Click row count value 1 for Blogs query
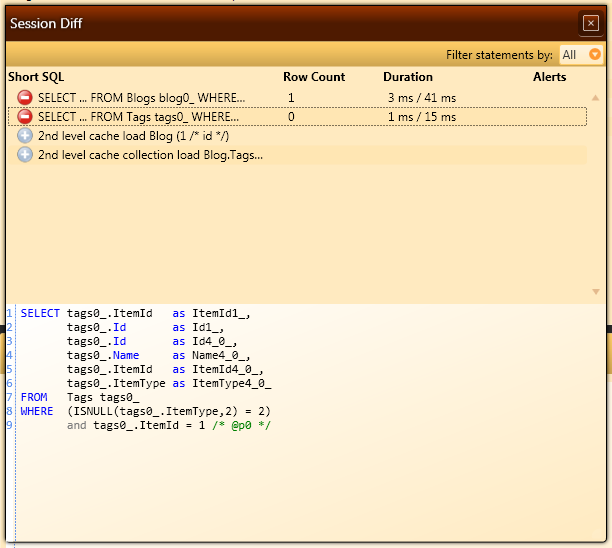Image resolution: width=612 pixels, height=548 pixels. pyautogui.click(x=291, y=98)
